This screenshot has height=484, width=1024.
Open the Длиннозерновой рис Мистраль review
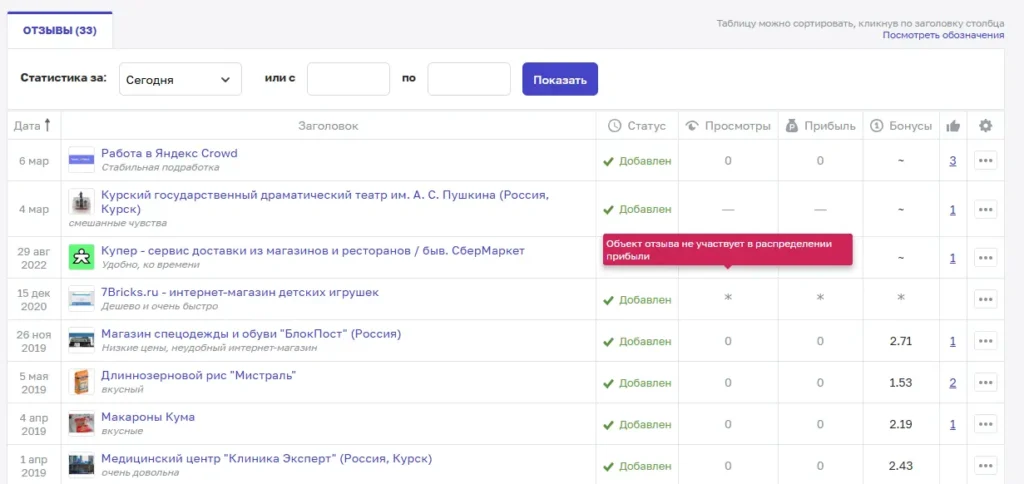199,376
